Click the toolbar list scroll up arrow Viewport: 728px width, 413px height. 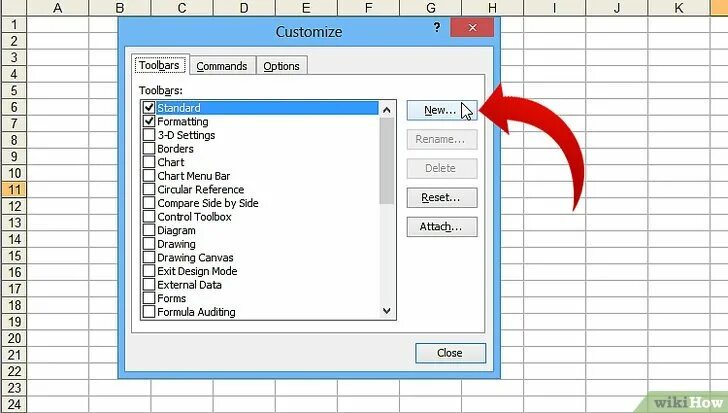coord(386,110)
